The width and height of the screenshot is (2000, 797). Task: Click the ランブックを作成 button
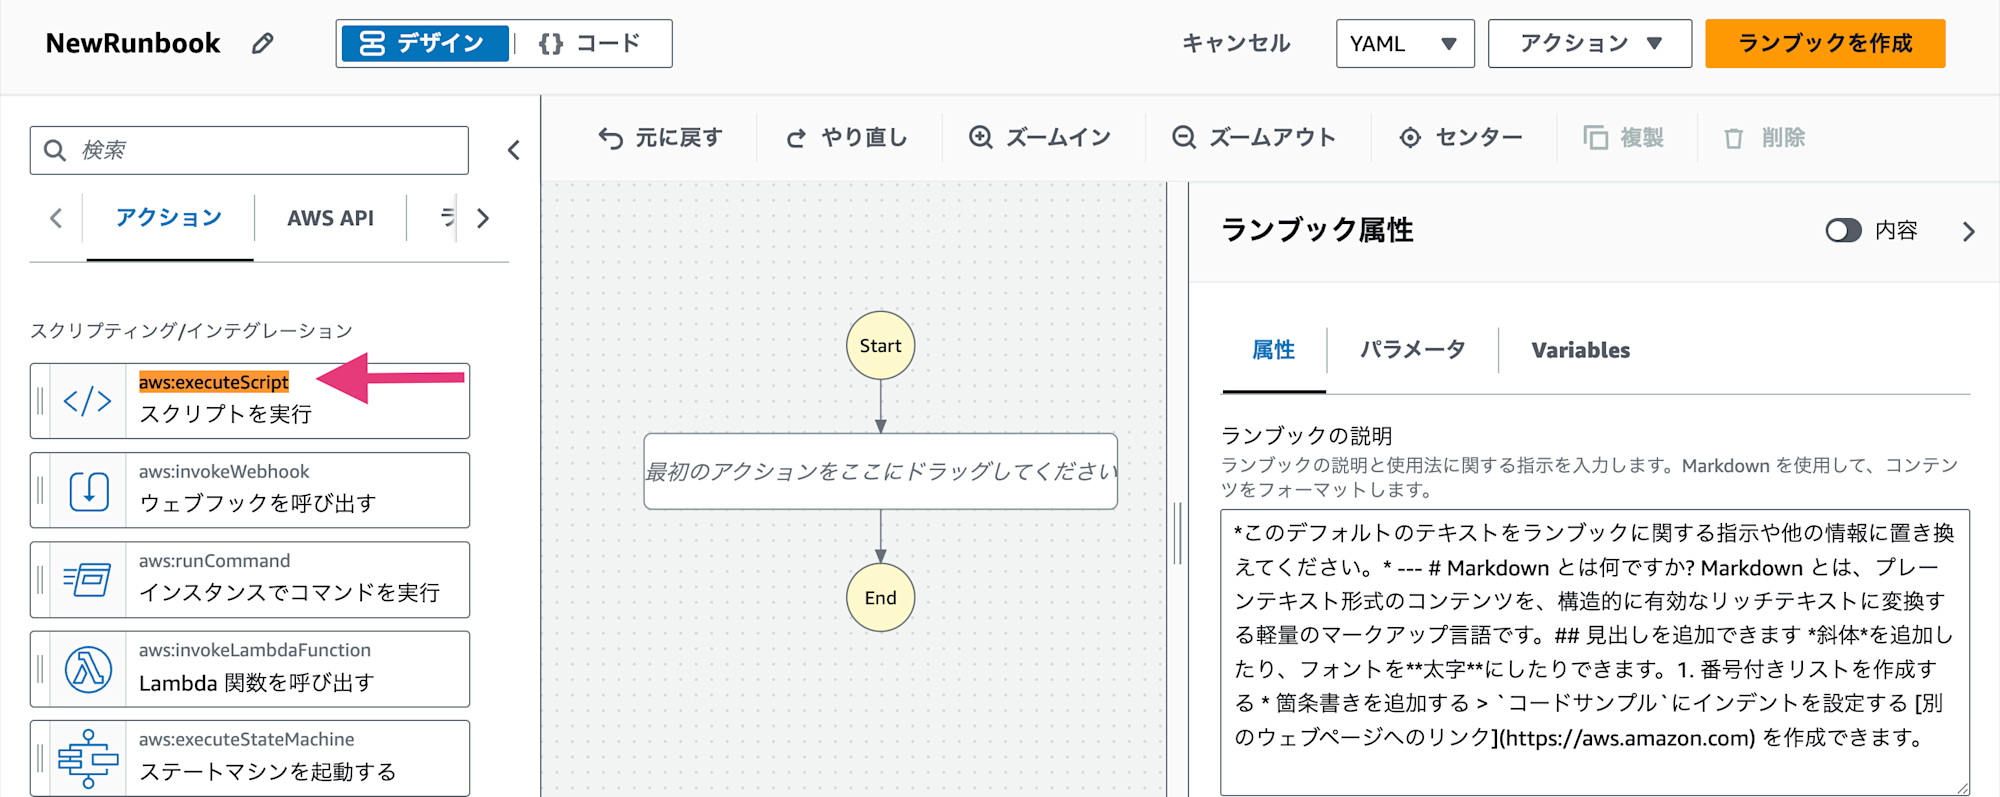pos(1825,43)
